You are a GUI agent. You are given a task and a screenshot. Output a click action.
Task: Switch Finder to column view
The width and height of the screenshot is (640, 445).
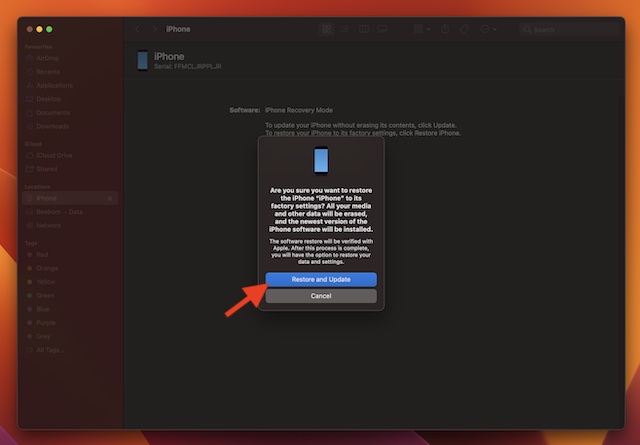coord(360,29)
